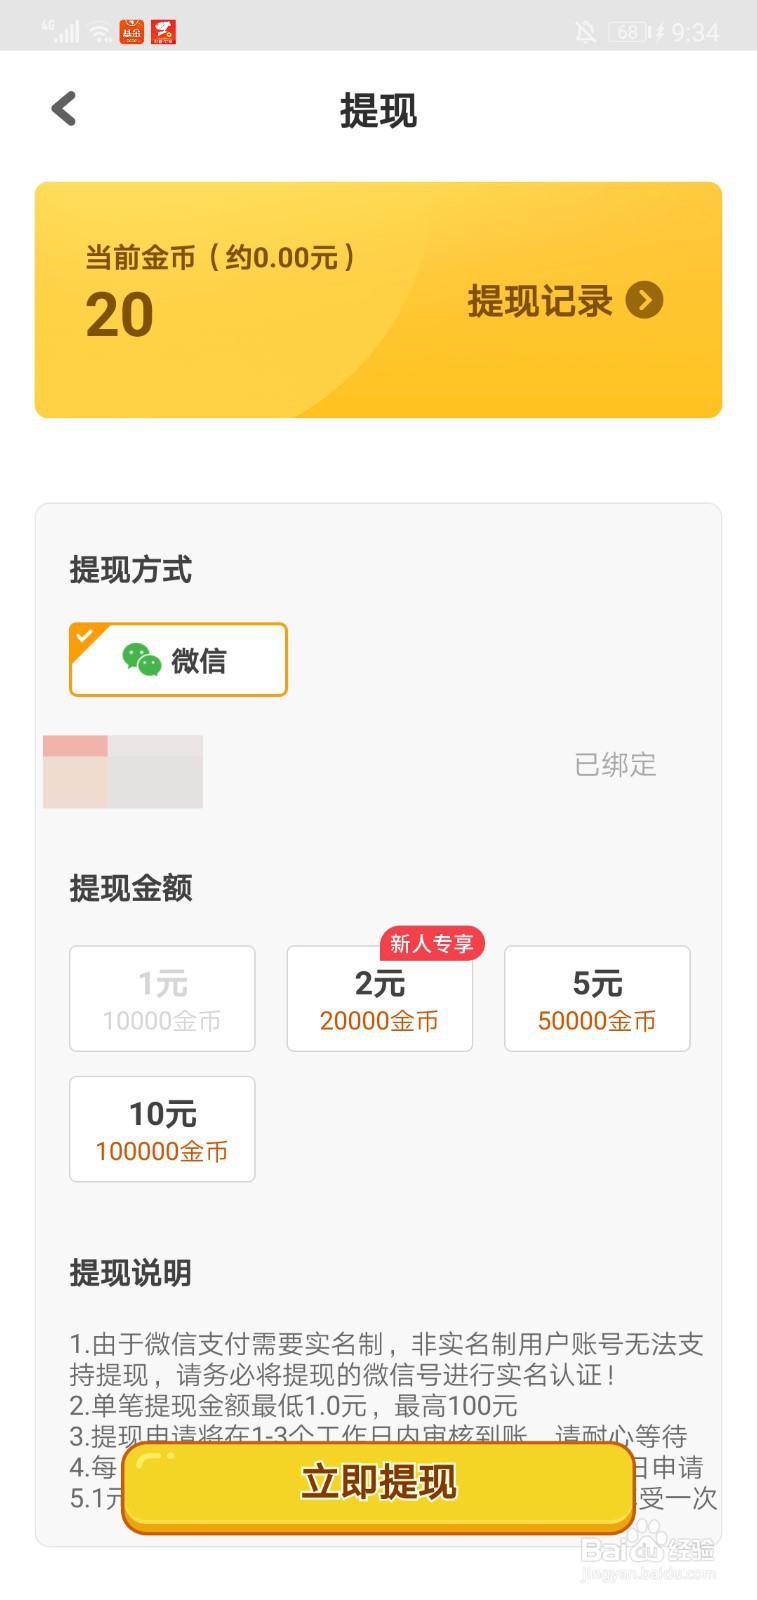Tap the muted notification bell icon
The width and height of the screenshot is (757, 1600).
pyautogui.click(x=586, y=32)
